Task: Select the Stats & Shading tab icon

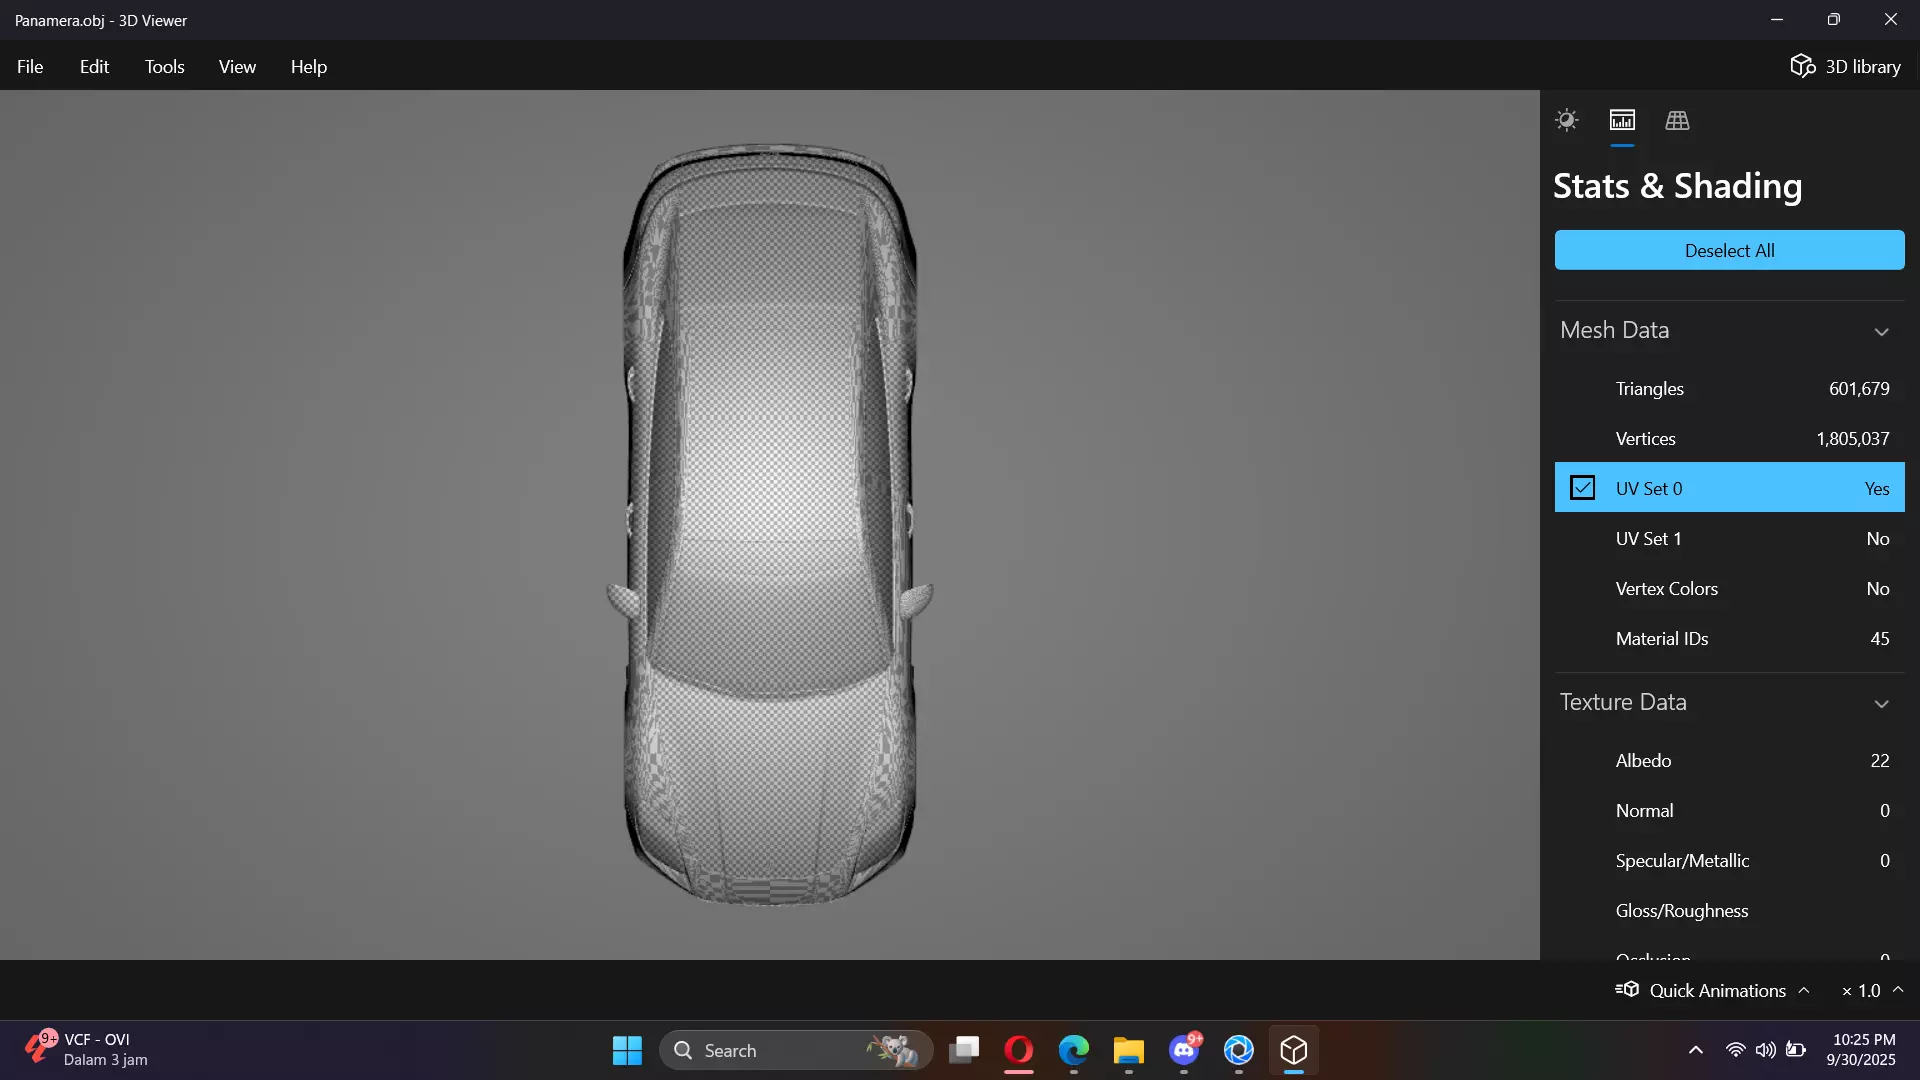Action: point(1622,120)
